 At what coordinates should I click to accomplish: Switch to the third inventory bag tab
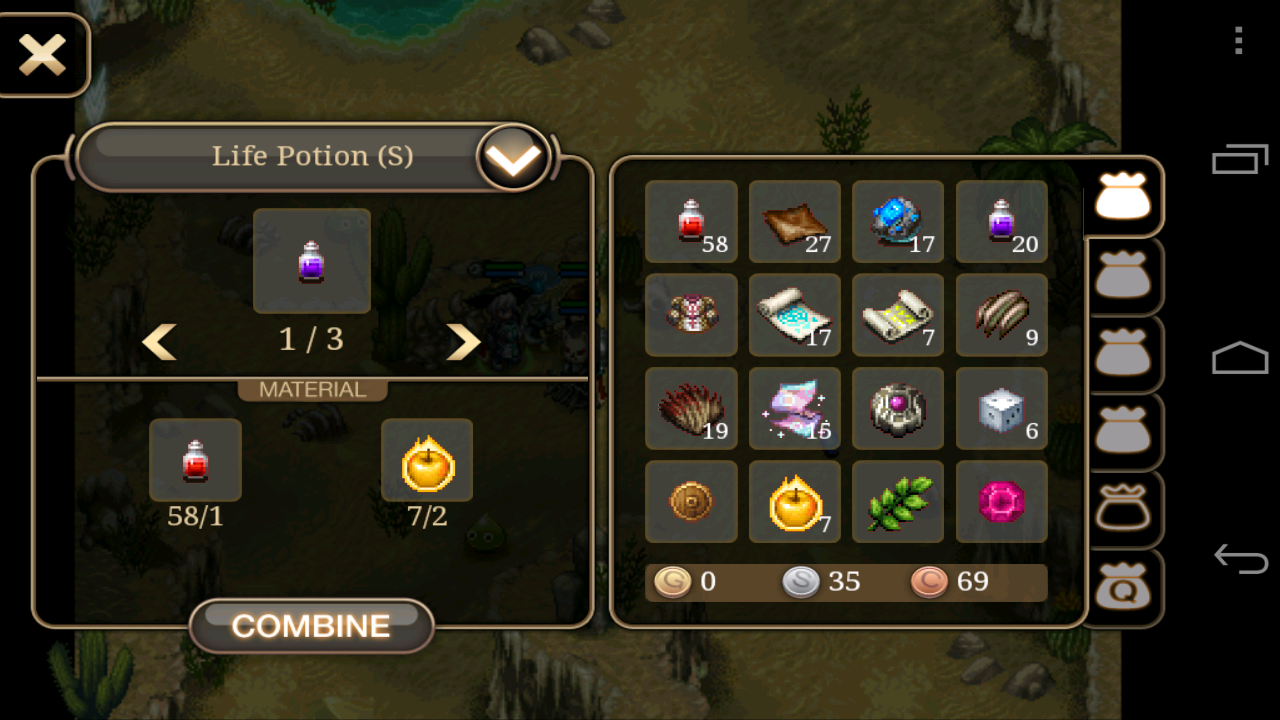1125,354
